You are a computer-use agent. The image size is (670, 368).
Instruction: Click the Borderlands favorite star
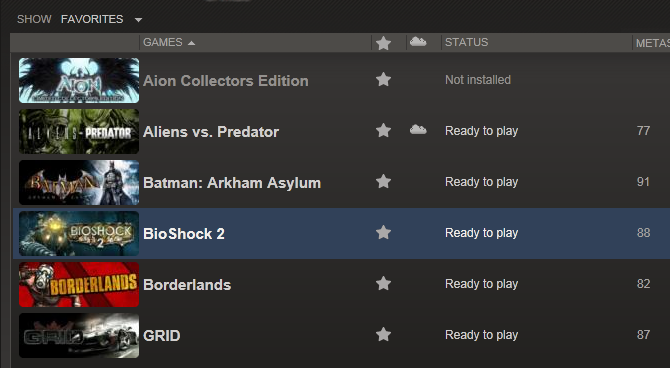point(383,283)
